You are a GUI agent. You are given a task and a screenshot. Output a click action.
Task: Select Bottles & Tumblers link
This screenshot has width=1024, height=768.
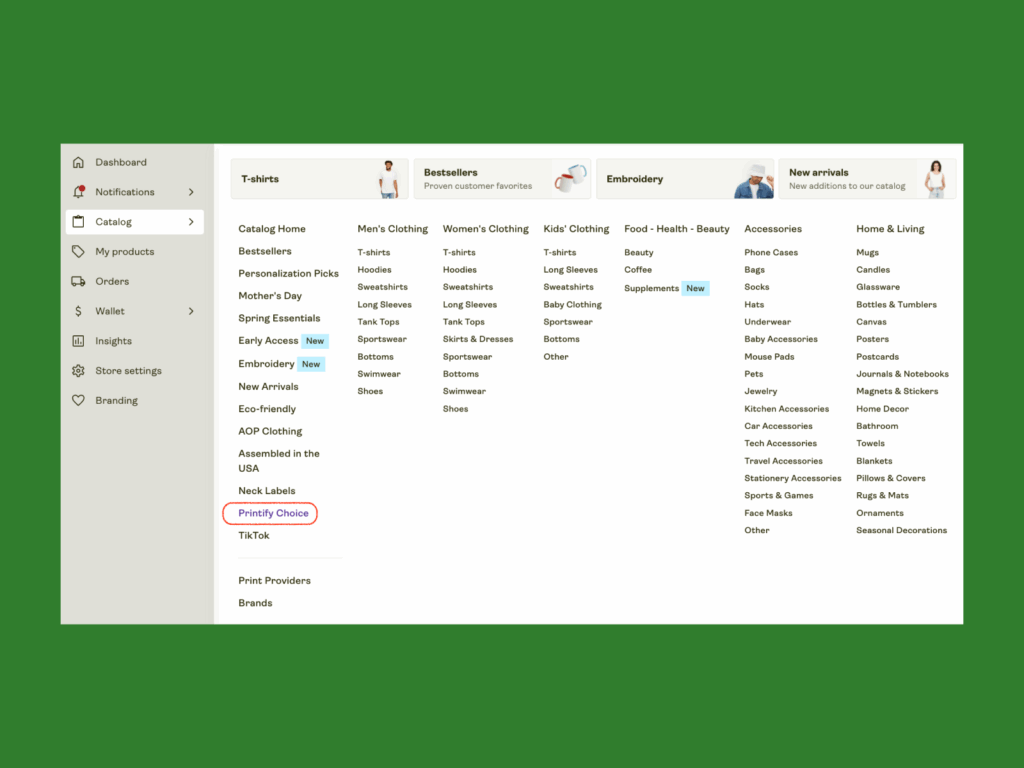896,304
